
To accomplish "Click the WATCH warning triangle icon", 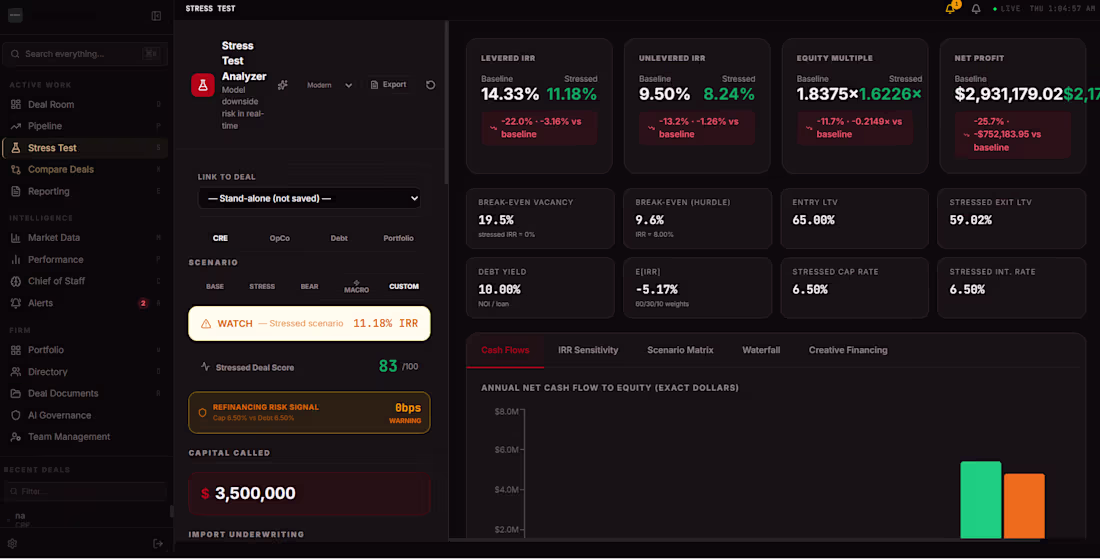I will click(206, 324).
